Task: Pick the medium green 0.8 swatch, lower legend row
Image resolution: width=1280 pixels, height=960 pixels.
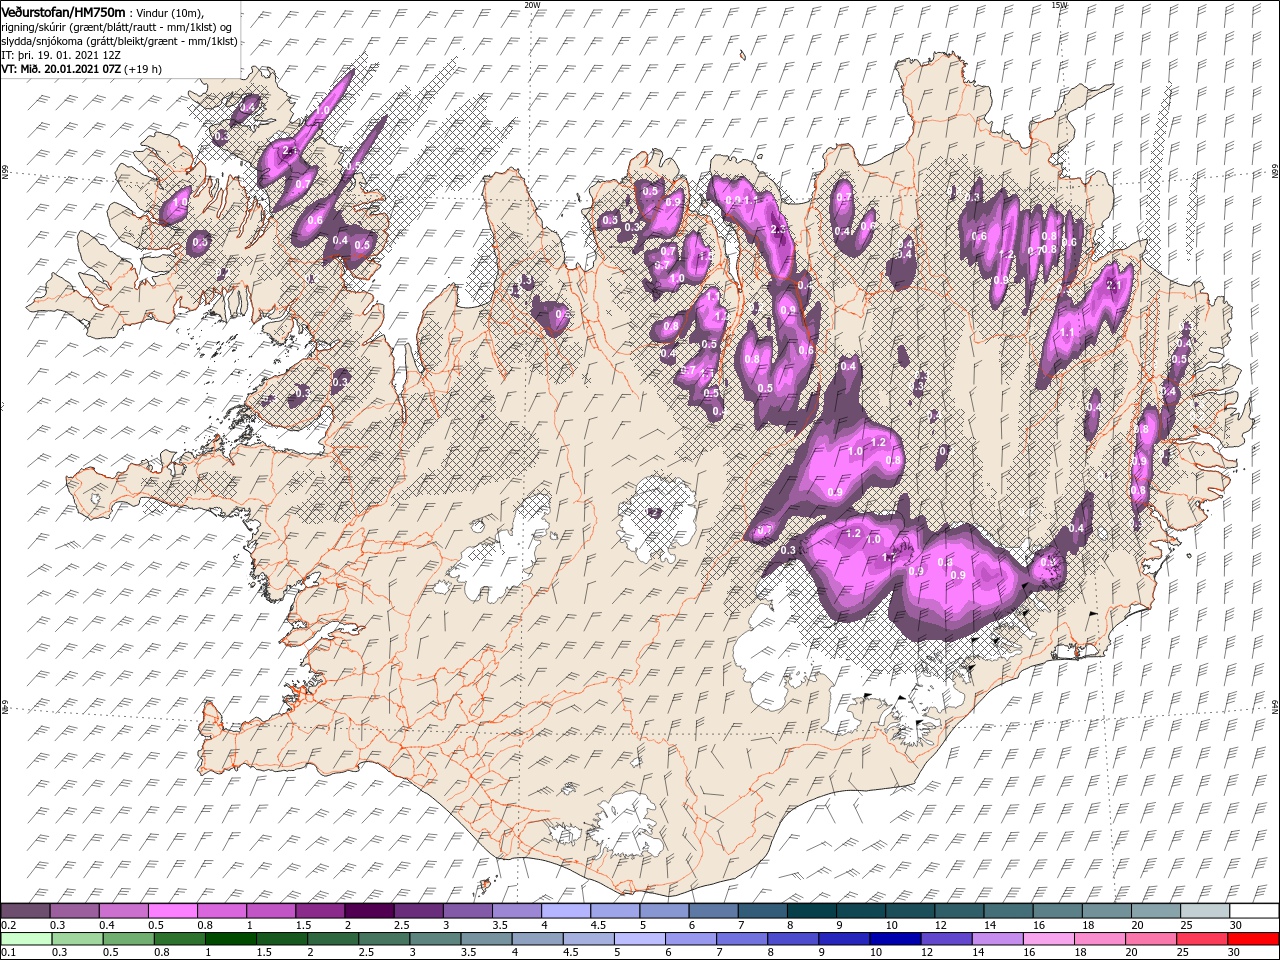Action: 180,939
